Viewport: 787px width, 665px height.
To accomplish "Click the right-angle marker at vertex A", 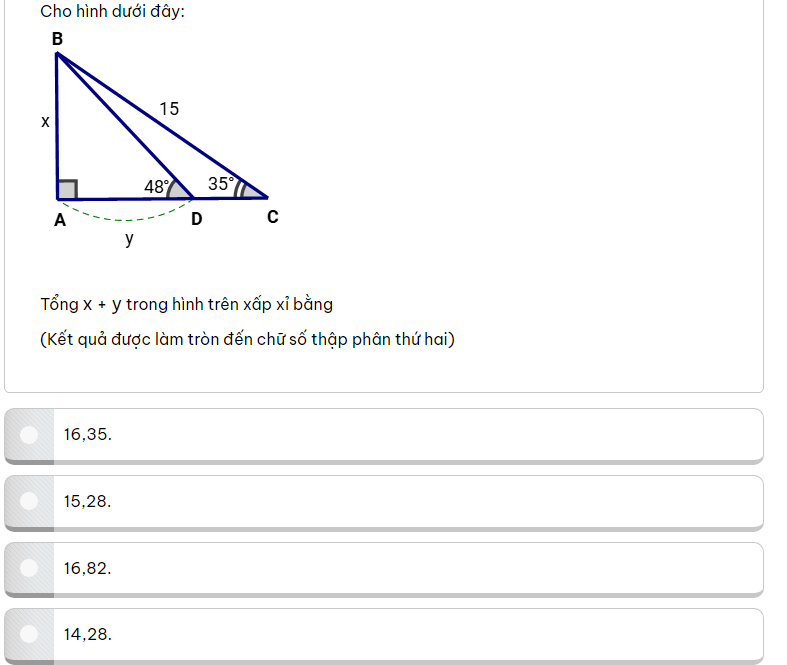I will click(67, 189).
